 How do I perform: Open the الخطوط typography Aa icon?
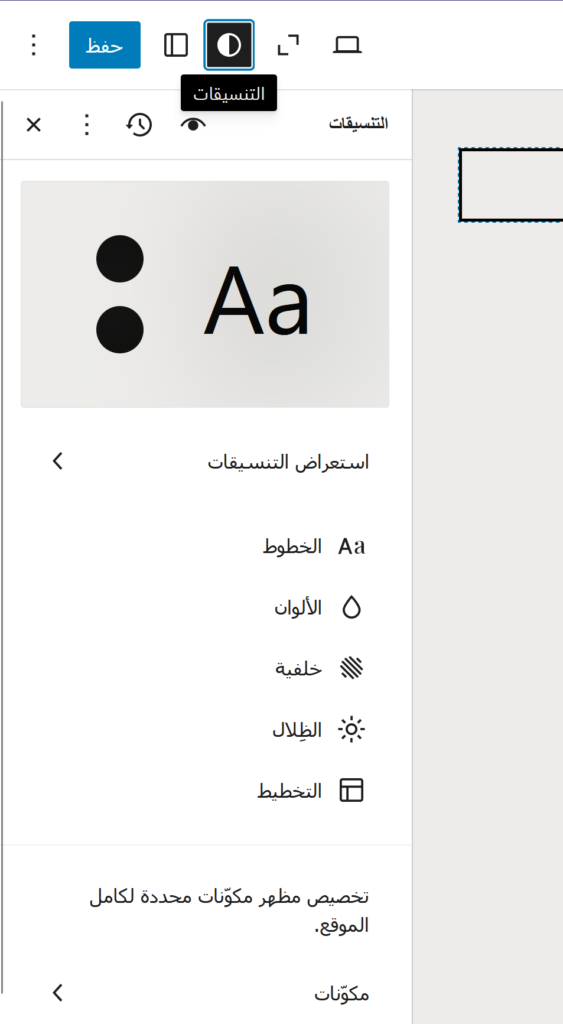tap(351, 547)
